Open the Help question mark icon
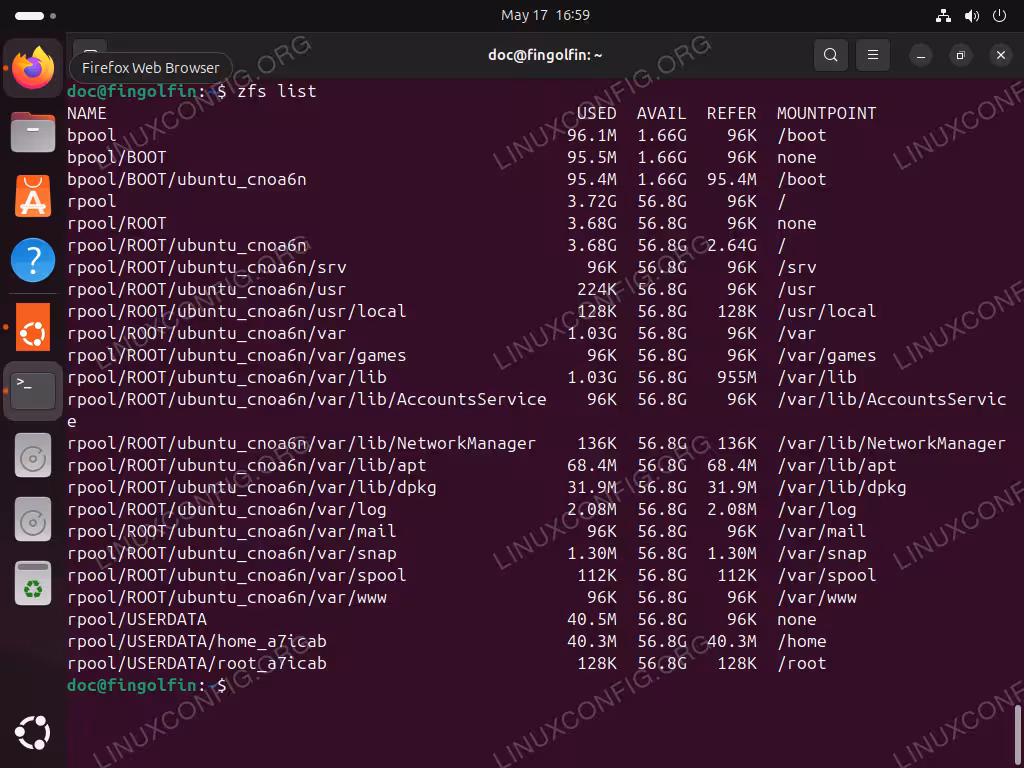1024x768 pixels. 33,260
